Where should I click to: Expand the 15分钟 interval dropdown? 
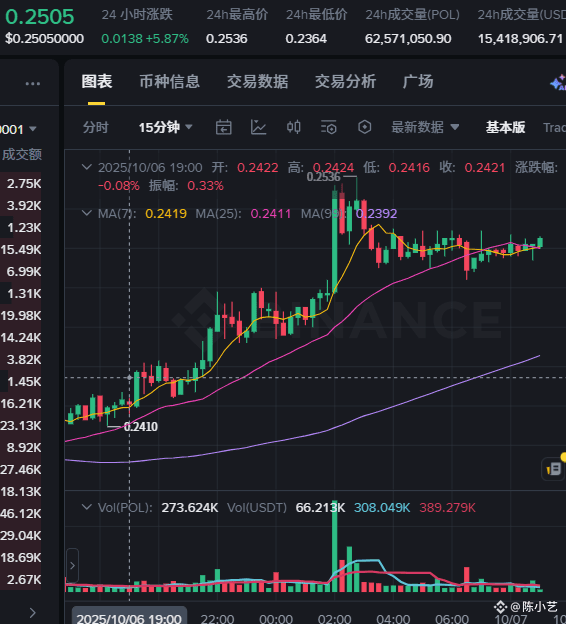pyautogui.click(x=165, y=127)
